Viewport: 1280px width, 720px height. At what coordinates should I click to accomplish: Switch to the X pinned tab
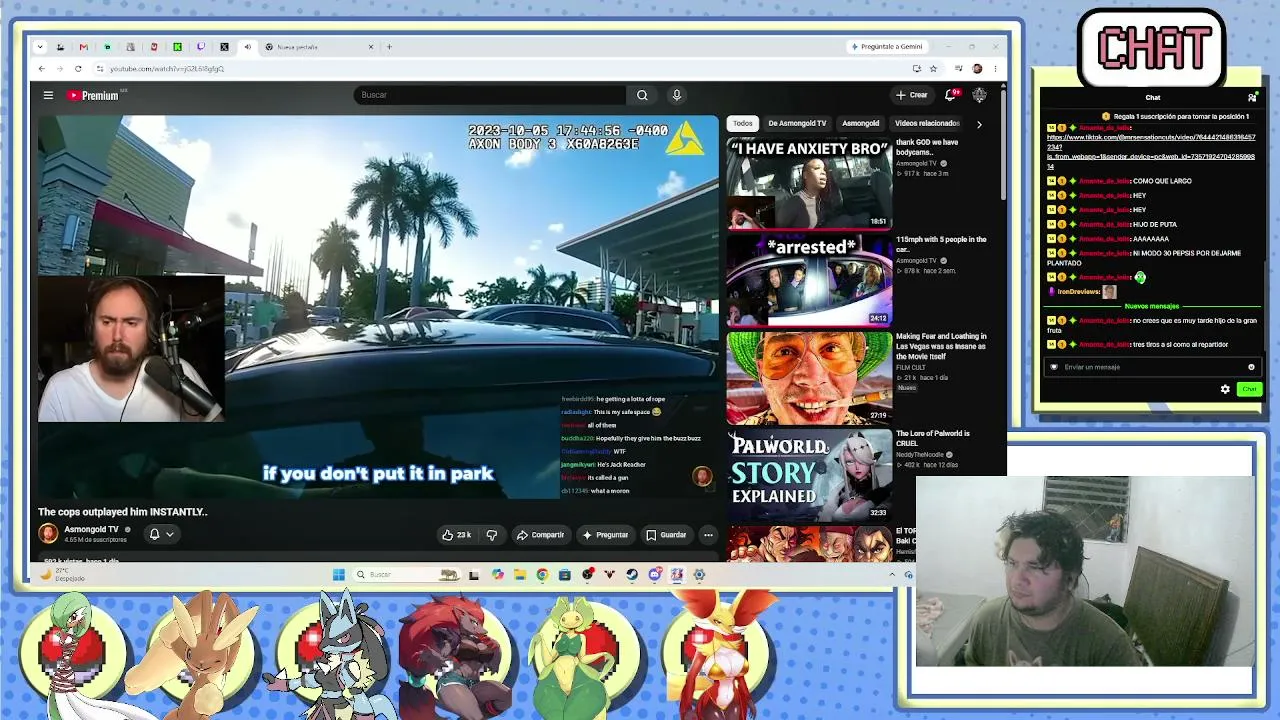224,47
